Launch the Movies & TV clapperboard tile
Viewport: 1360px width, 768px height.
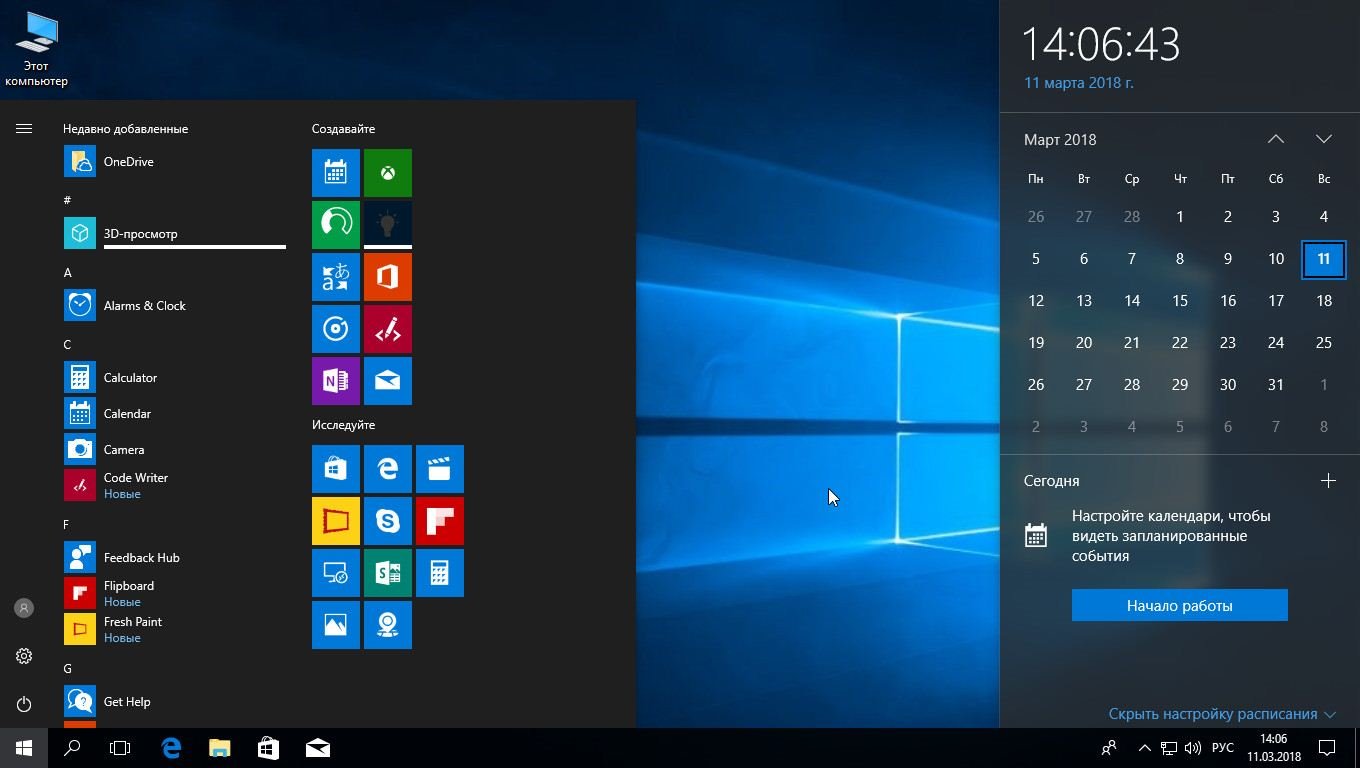tap(440, 469)
